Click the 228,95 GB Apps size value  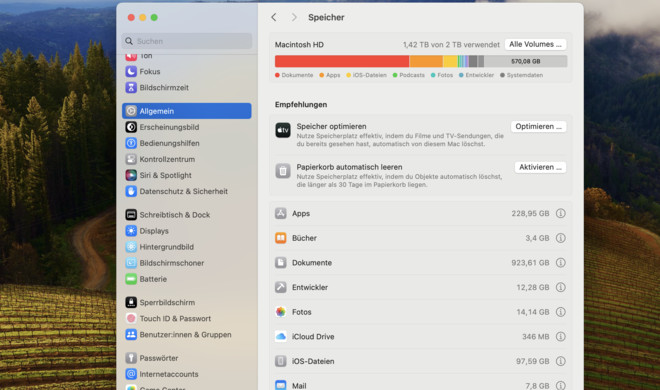(x=530, y=213)
